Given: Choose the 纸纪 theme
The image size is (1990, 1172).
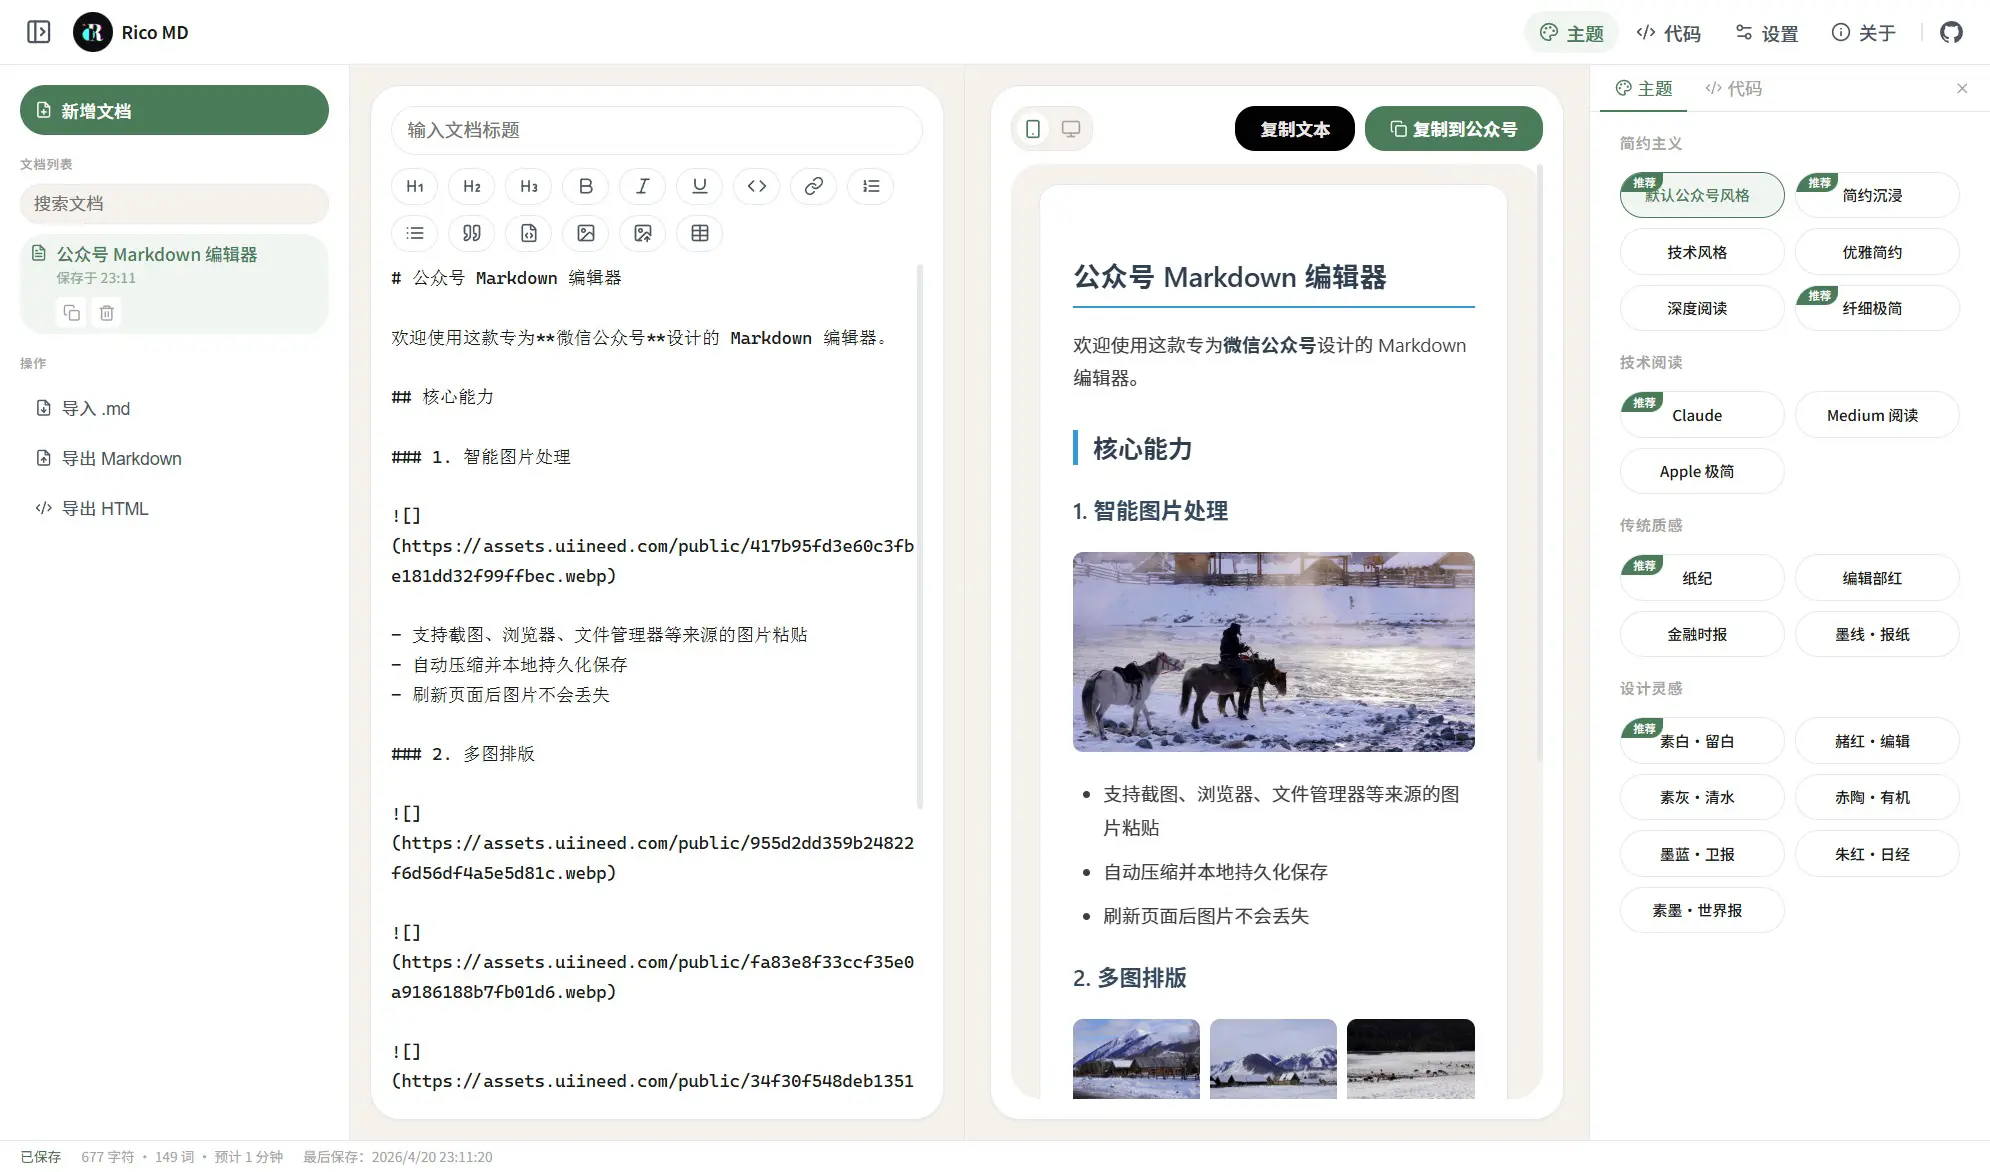Looking at the screenshot, I should pyautogui.click(x=1702, y=578).
